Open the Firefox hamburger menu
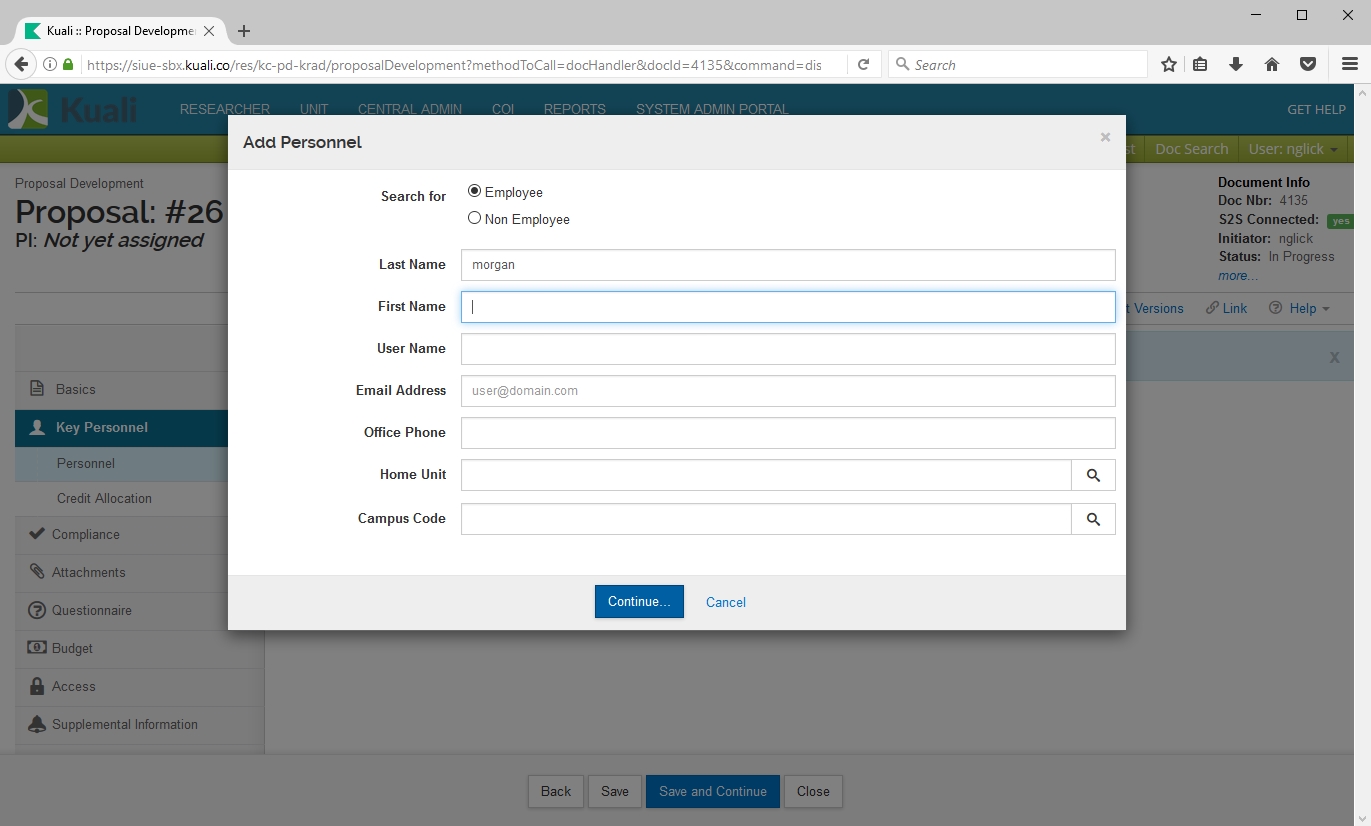Screen dimensions: 1371x826 click(x=1349, y=65)
